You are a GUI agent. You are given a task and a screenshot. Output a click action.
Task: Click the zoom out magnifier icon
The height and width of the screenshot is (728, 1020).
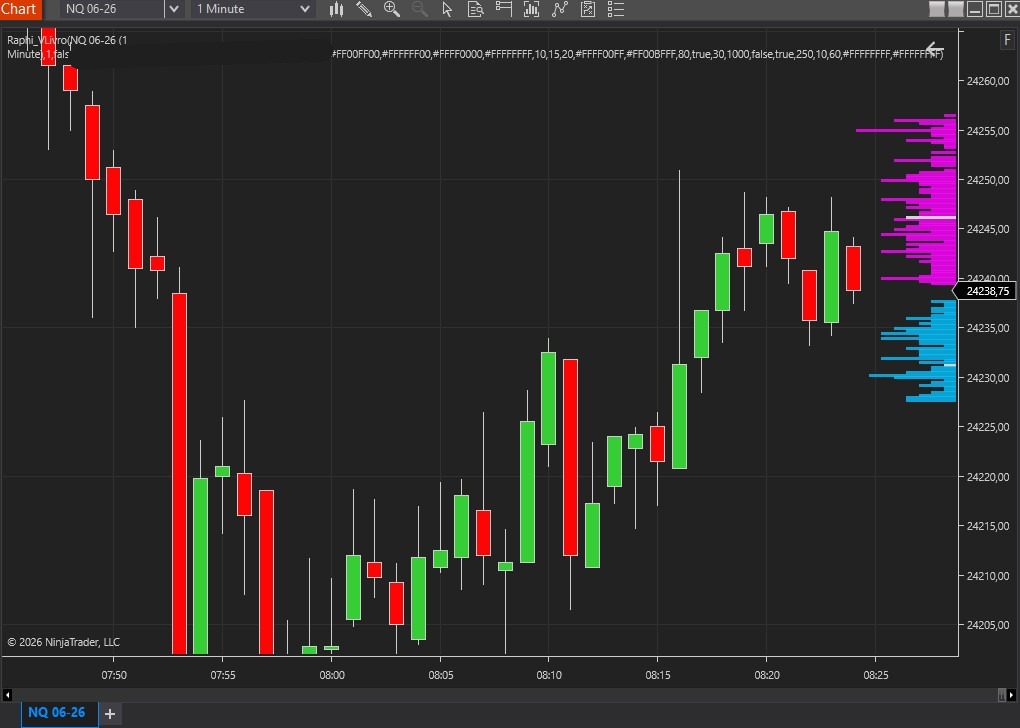click(x=420, y=9)
